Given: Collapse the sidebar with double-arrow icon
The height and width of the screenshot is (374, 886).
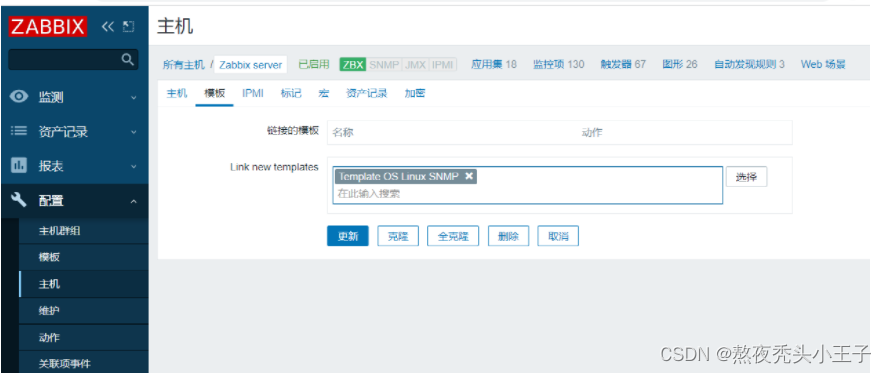Looking at the screenshot, I should click(107, 27).
